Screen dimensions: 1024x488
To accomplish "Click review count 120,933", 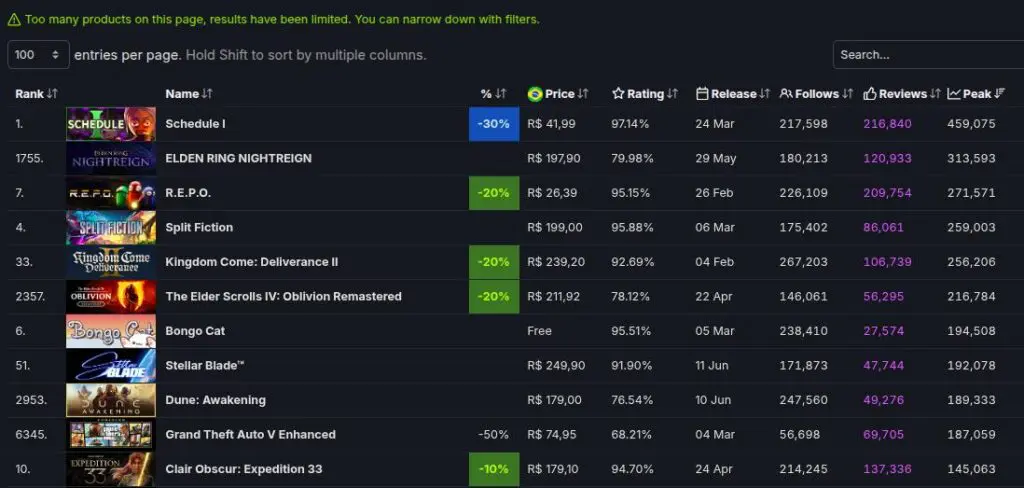I will (x=887, y=159).
